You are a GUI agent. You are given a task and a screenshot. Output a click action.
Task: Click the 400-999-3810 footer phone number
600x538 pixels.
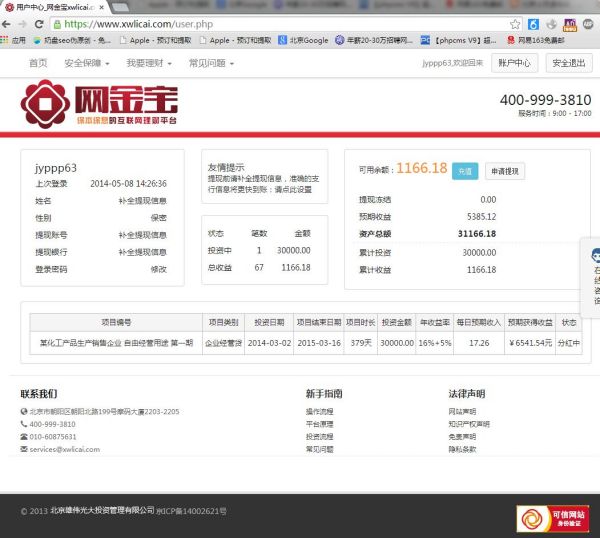(x=52, y=424)
